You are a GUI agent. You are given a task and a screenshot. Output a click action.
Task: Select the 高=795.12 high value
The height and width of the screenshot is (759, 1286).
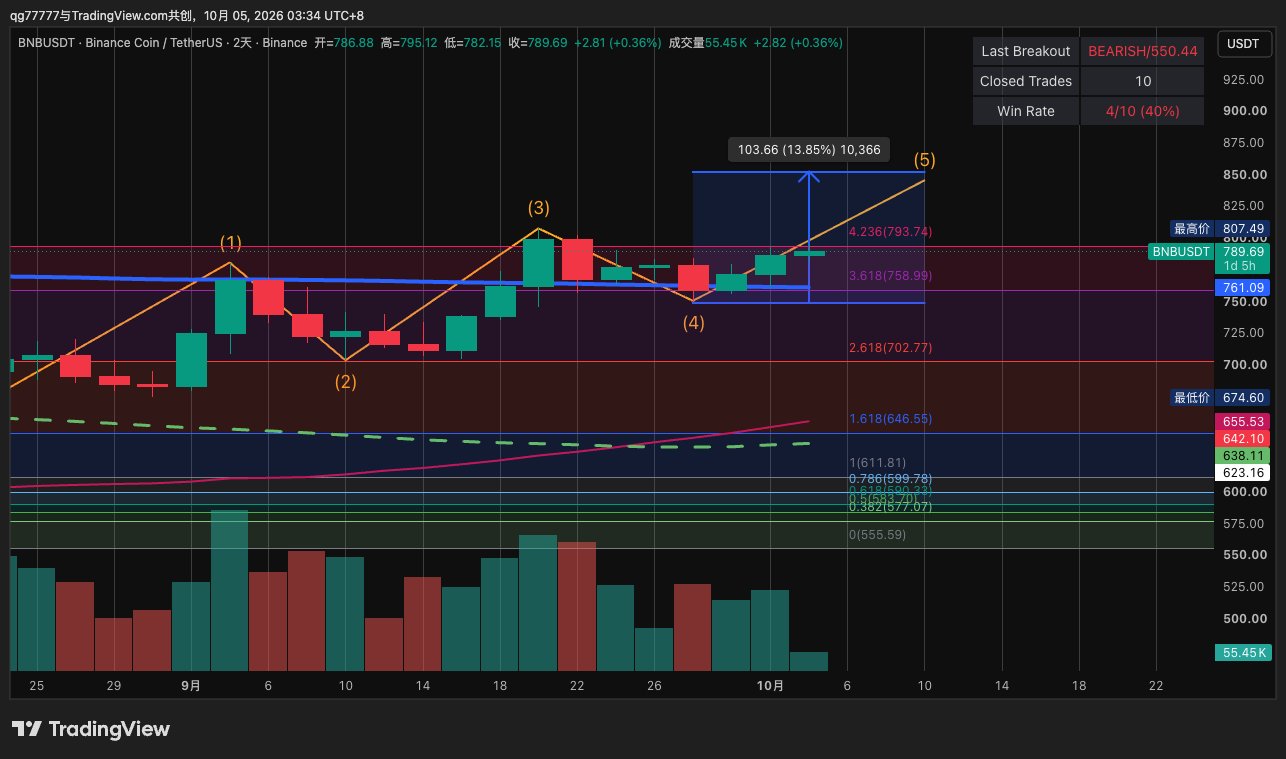coord(409,43)
